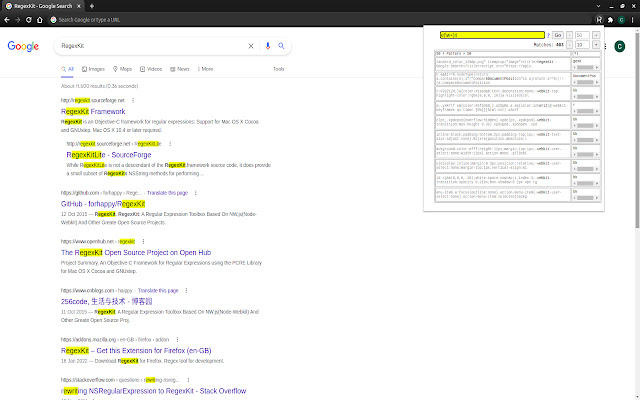Translate the cnblogs.com result page

(x=158, y=291)
